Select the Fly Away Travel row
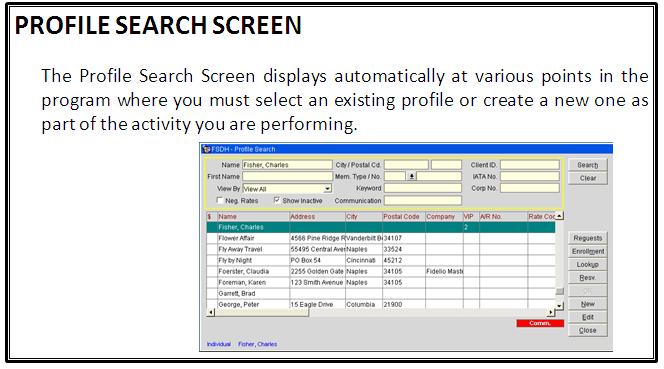 coord(381,249)
